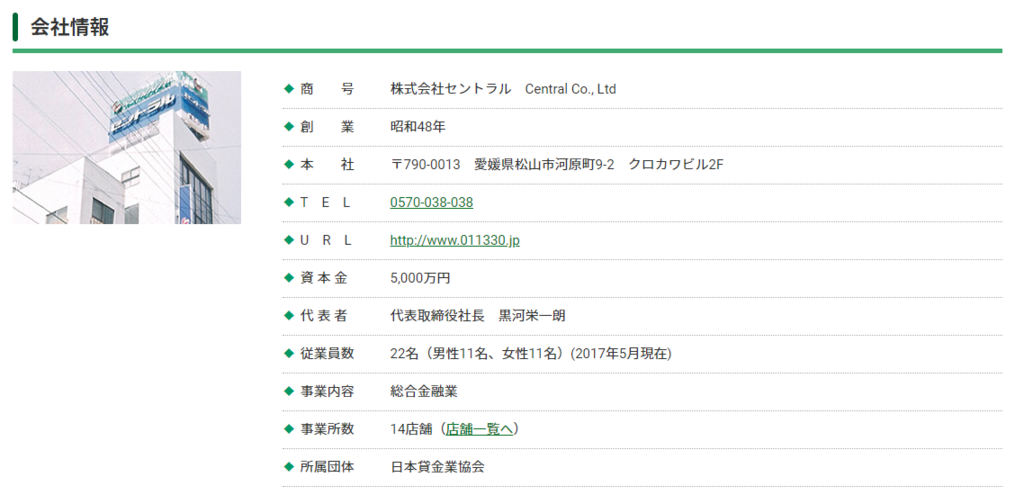Click the T E L row label

point(325,202)
